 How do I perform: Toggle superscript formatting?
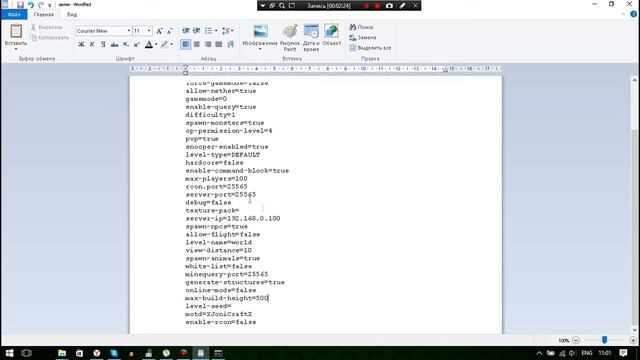click(x=137, y=44)
